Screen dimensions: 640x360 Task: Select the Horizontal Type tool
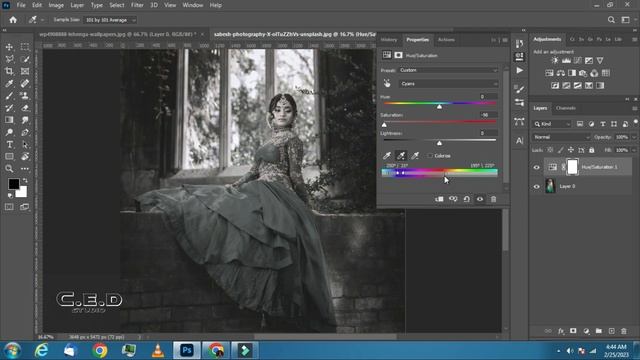click(x=9, y=144)
